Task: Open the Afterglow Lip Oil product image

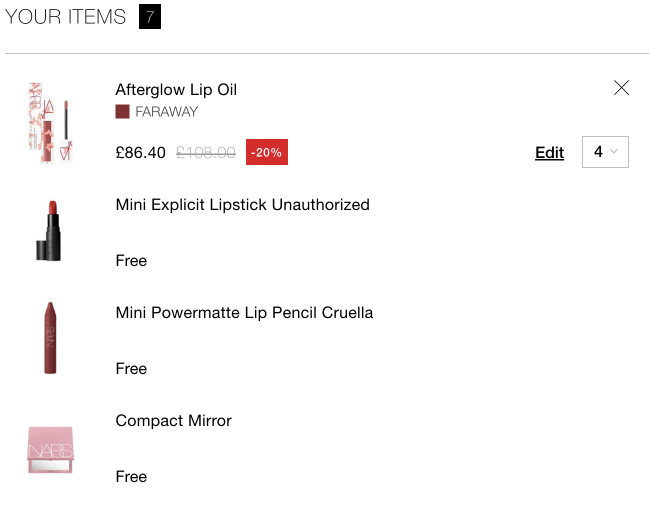Action: [x=51, y=123]
